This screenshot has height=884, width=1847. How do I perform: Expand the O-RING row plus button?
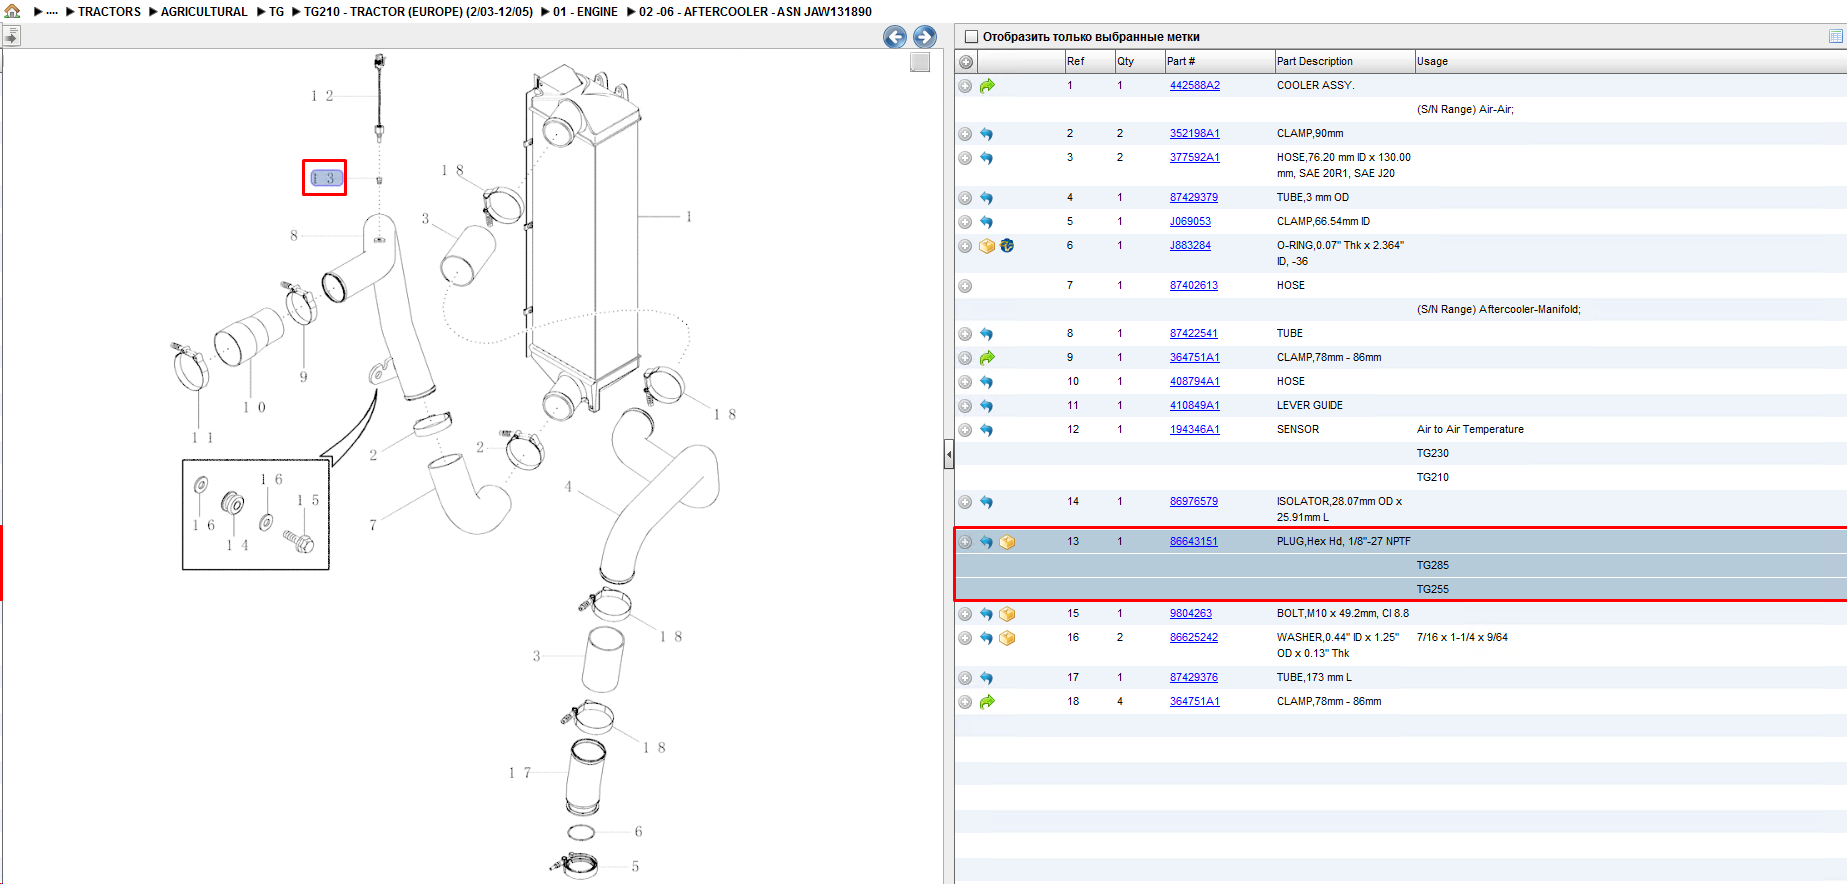[965, 246]
